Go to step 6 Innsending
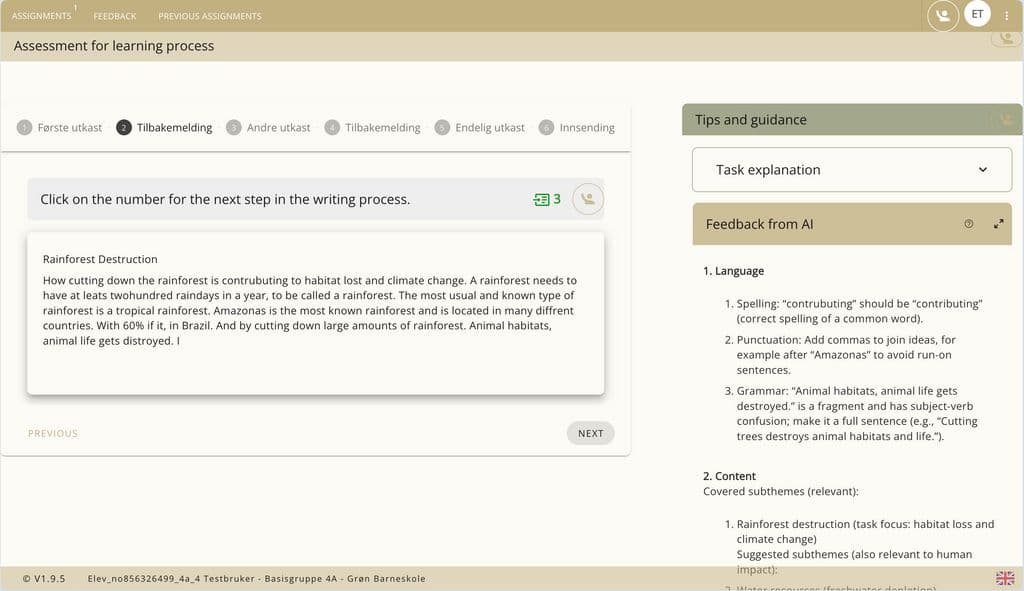 coord(577,127)
